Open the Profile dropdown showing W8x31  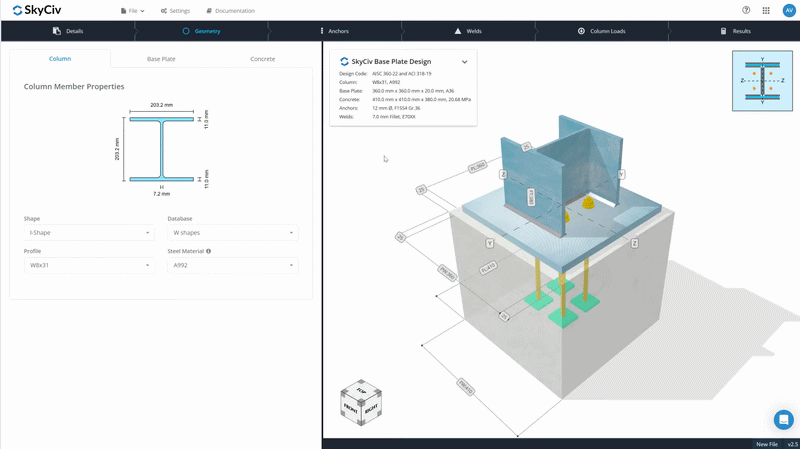[89, 265]
